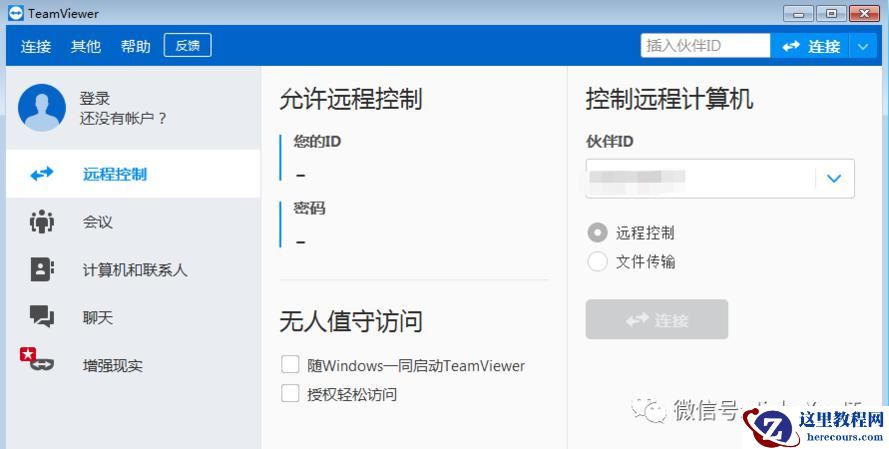Choose the 文件传输 radio button

(597, 261)
